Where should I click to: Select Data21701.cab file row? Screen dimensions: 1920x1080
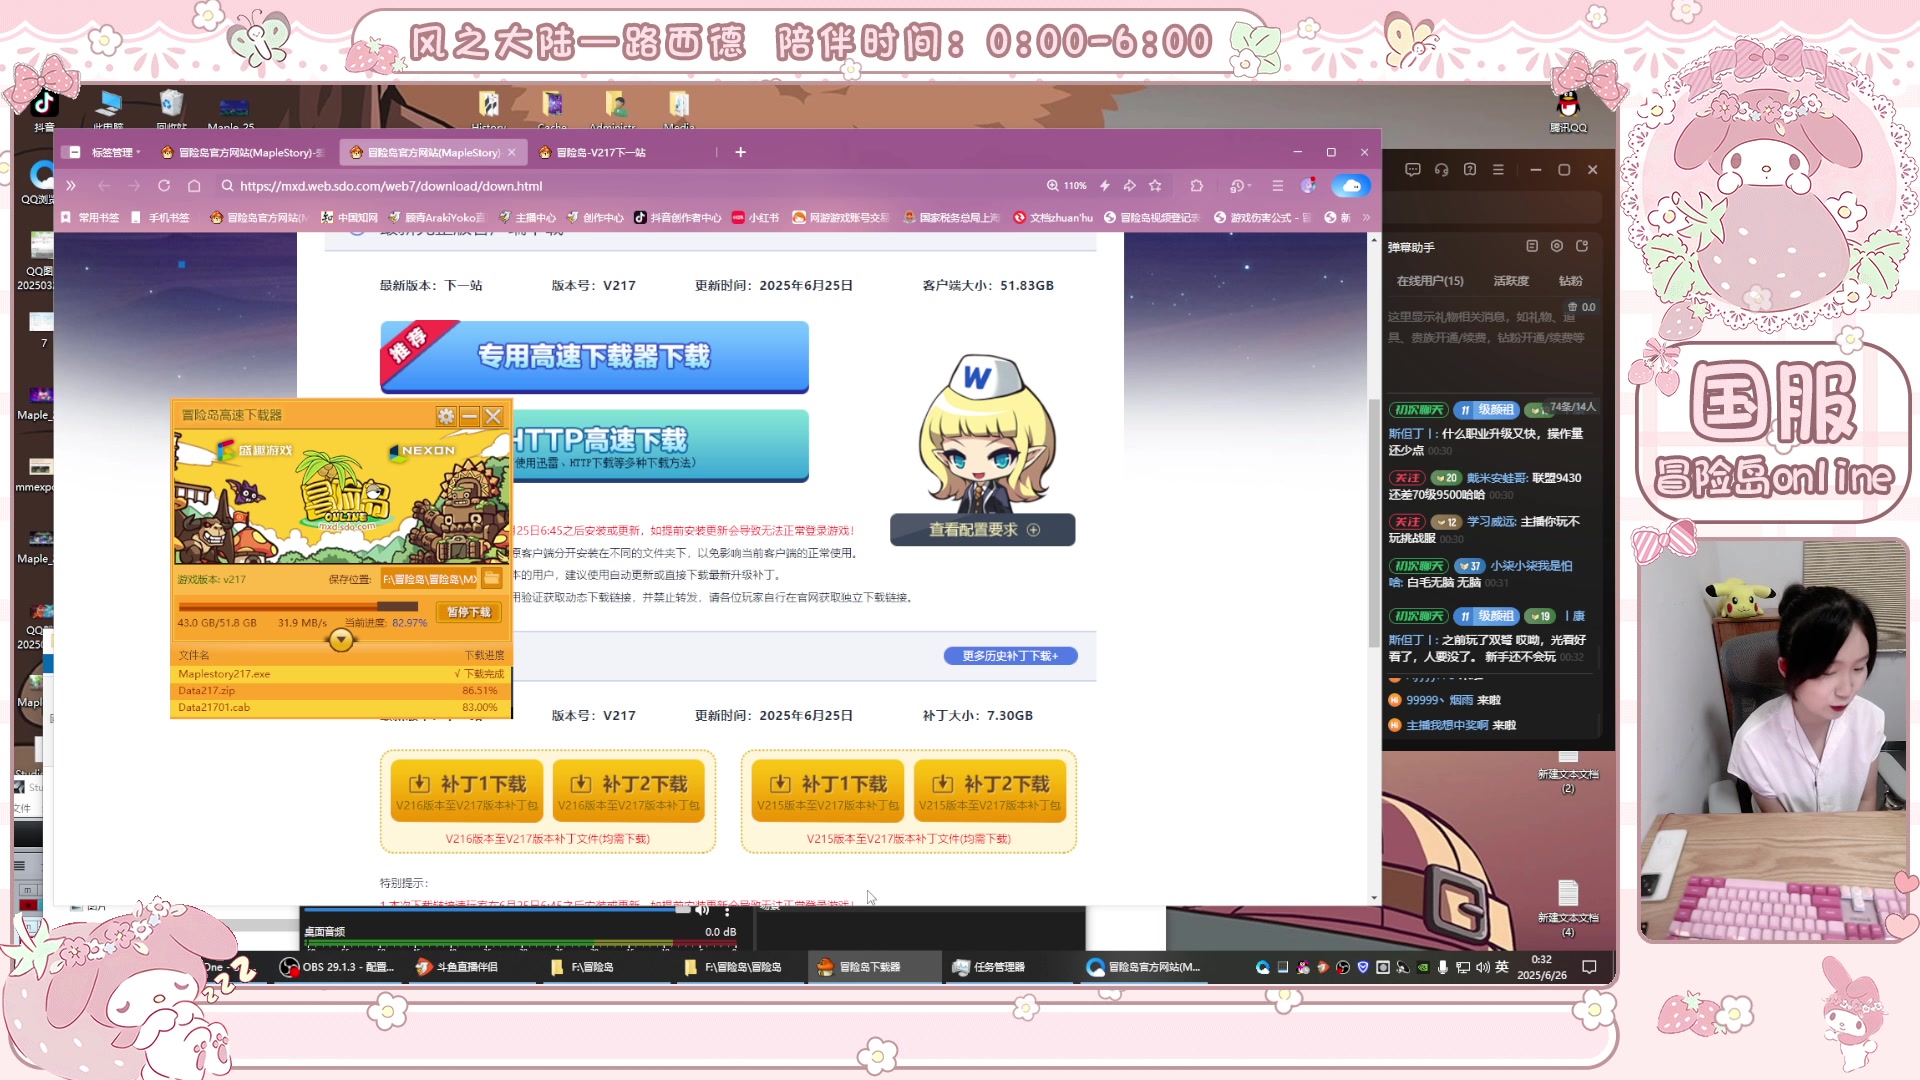[x=341, y=707]
